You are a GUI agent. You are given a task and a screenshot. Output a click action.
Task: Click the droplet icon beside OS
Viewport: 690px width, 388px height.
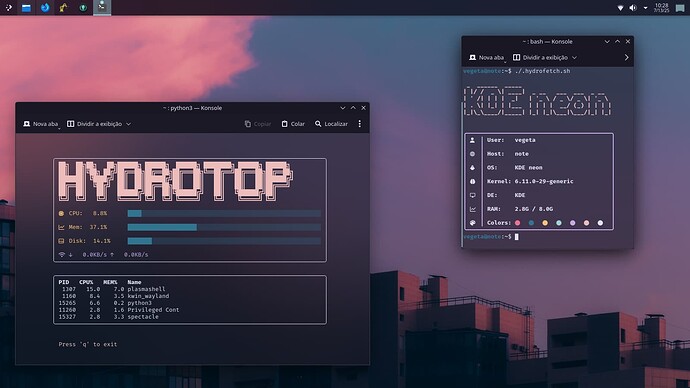[x=473, y=168]
